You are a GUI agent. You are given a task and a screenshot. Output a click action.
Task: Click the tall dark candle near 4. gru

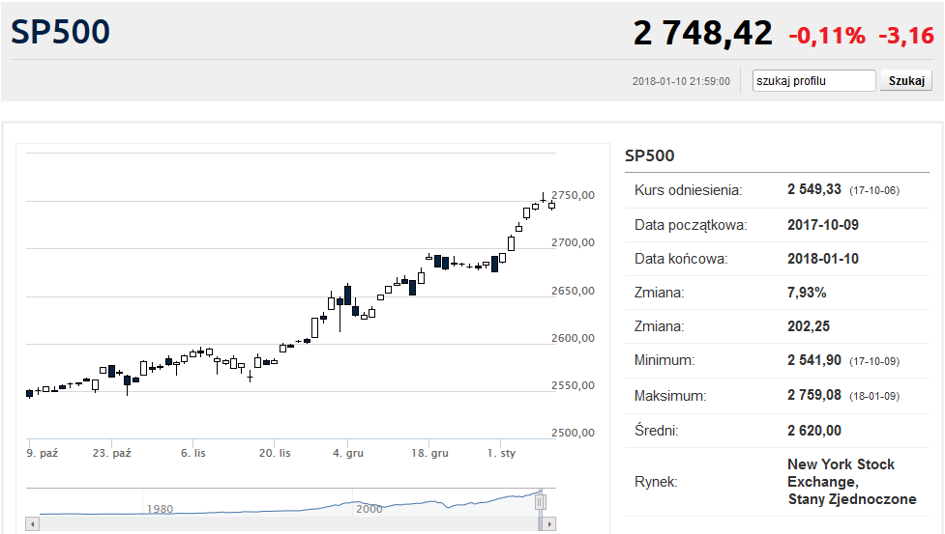click(x=347, y=295)
